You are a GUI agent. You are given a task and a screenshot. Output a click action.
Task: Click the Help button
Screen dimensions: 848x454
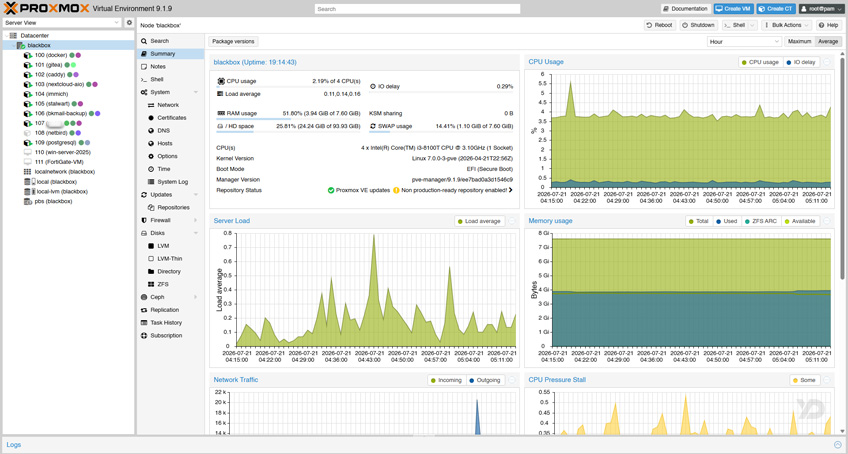point(829,25)
